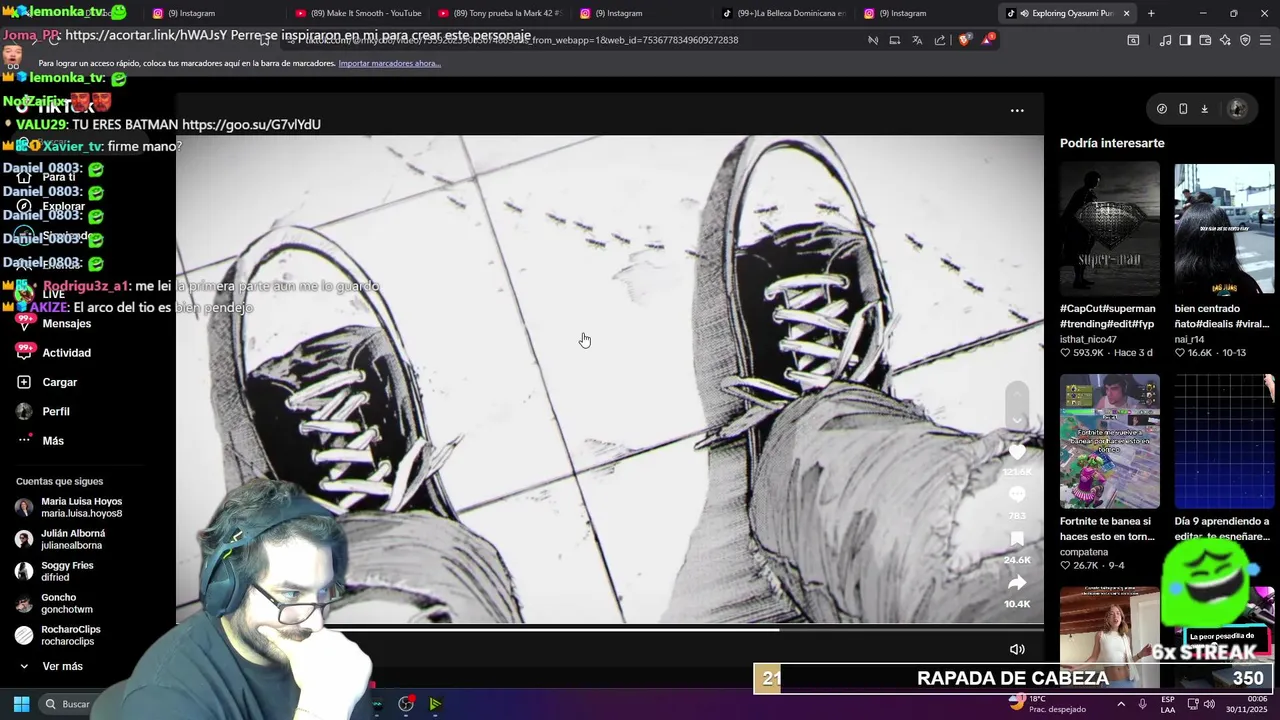Open Goncho gonchotwm account
Image resolution: width=1280 pixels, height=720 pixels.
[x=54, y=603]
